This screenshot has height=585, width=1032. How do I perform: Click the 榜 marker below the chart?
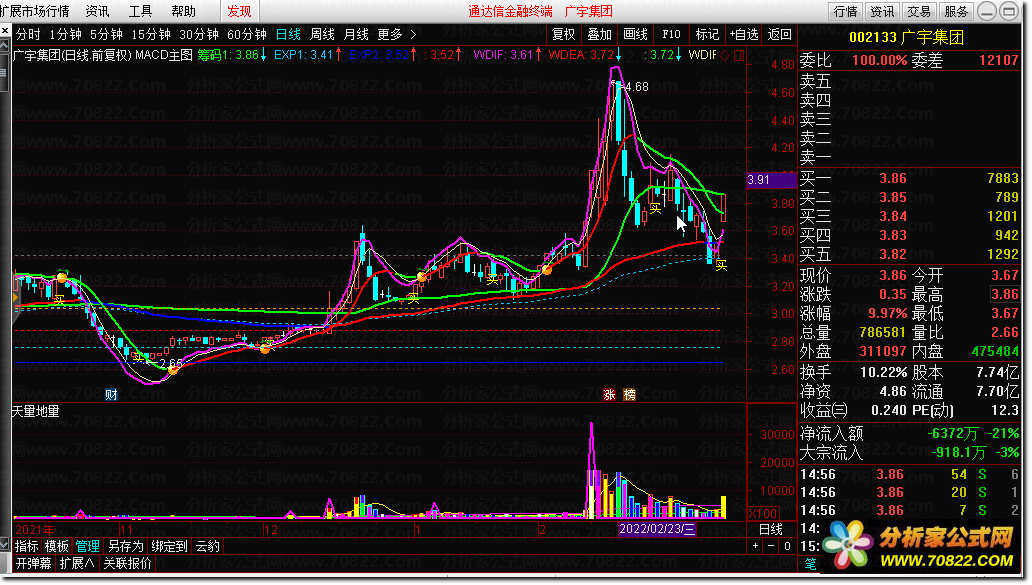629,394
